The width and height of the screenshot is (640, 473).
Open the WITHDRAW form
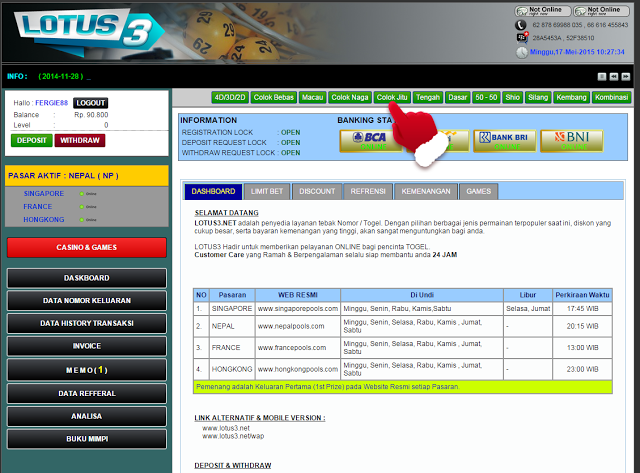(x=80, y=140)
